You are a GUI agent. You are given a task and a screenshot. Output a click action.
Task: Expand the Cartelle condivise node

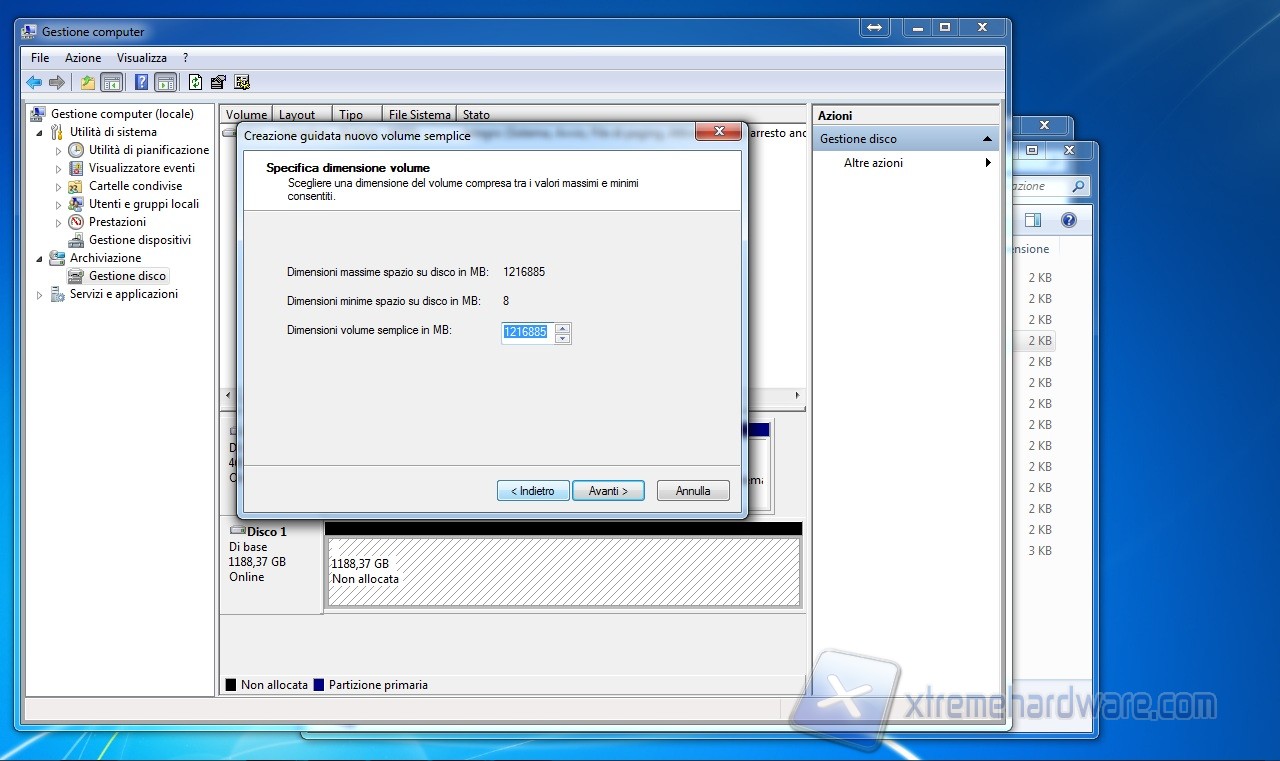click(x=59, y=186)
